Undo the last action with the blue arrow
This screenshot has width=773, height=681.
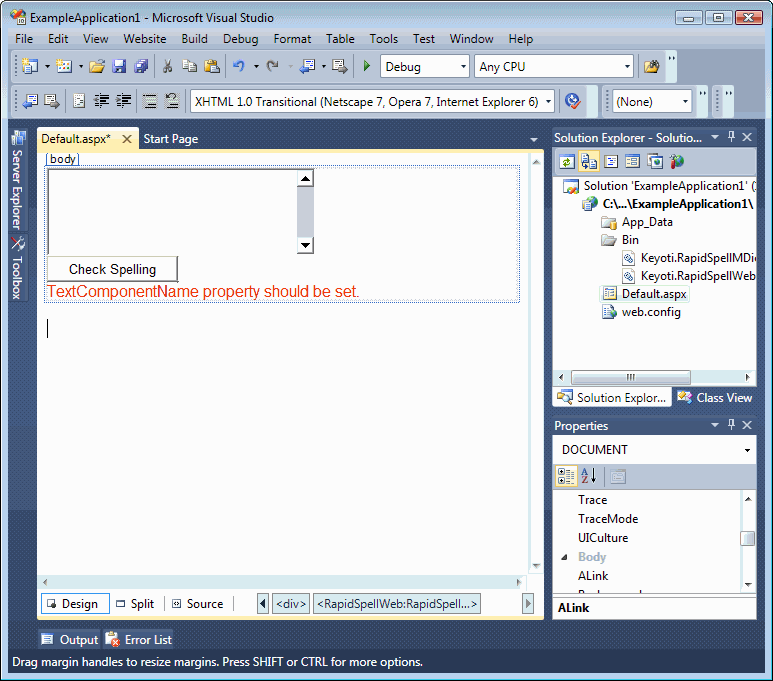tap(239, 66)
